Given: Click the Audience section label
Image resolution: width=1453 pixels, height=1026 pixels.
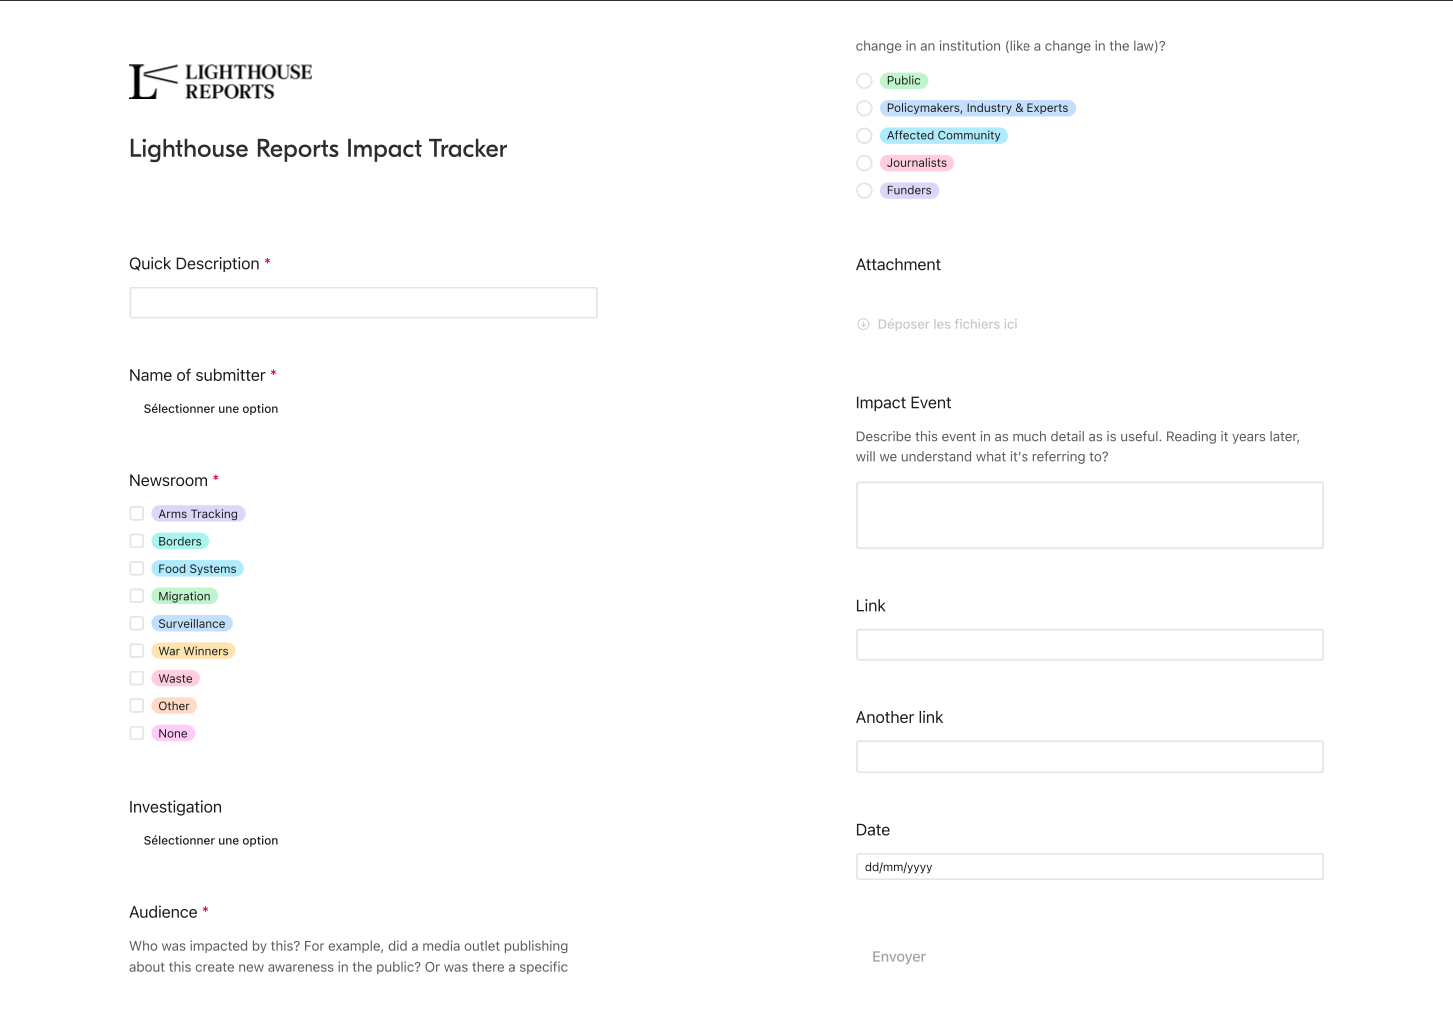Looking at the screenshot, I should (163, 912).
